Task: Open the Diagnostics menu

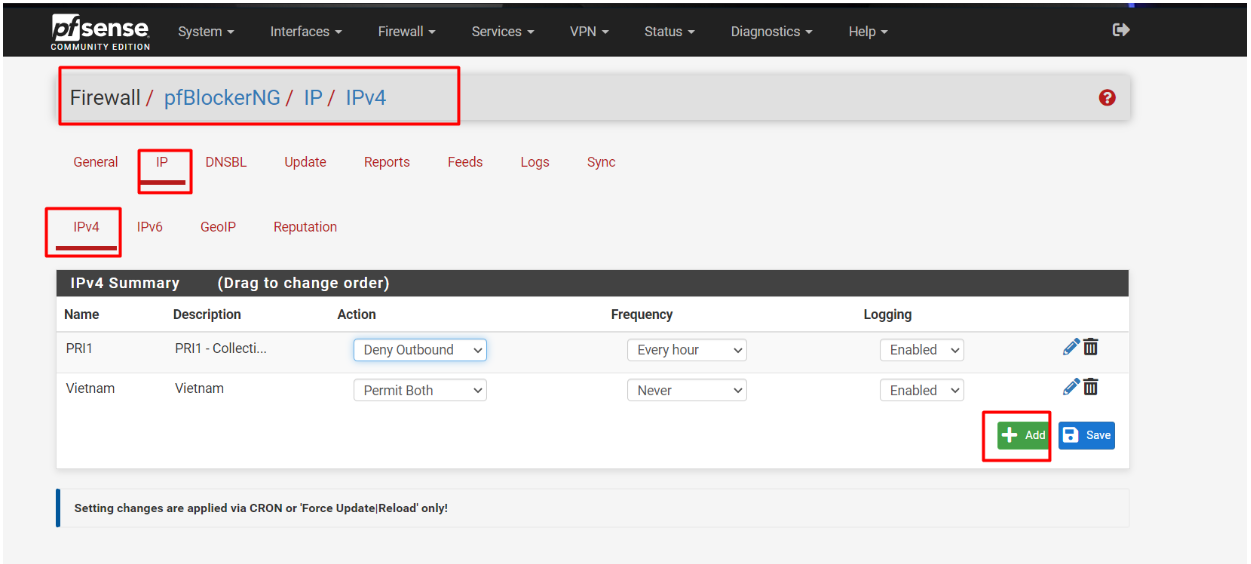Action: tap(771, 32)
